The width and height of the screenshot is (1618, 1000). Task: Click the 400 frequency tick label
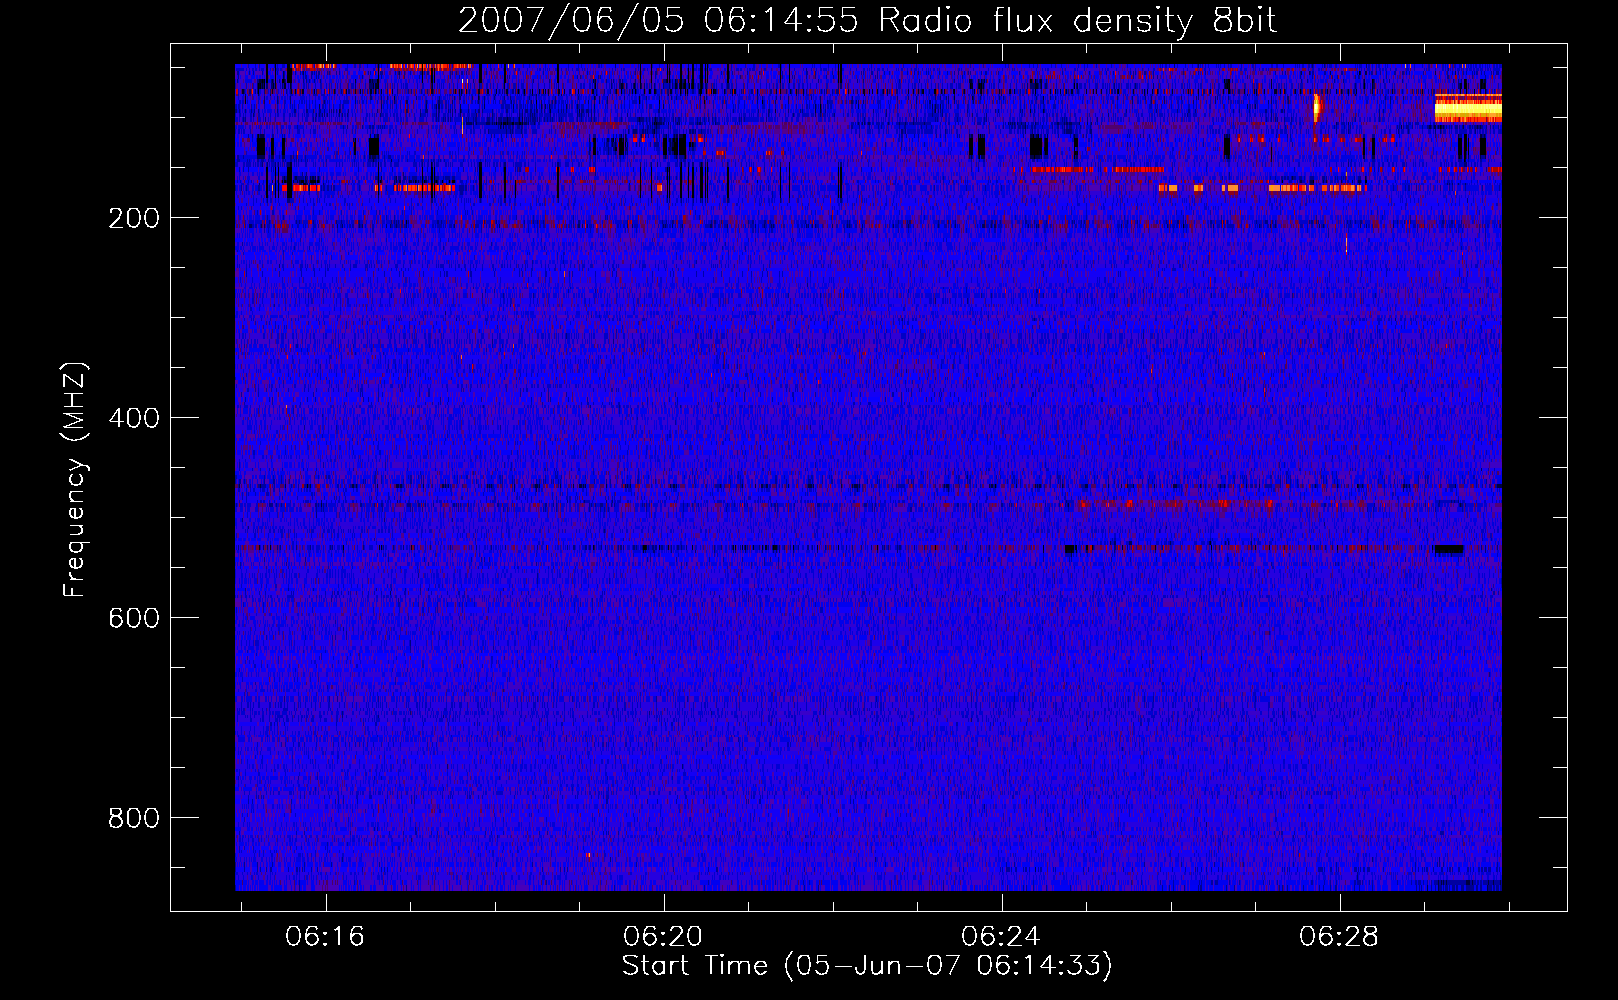pyautogui.click(x=134, y=418)
